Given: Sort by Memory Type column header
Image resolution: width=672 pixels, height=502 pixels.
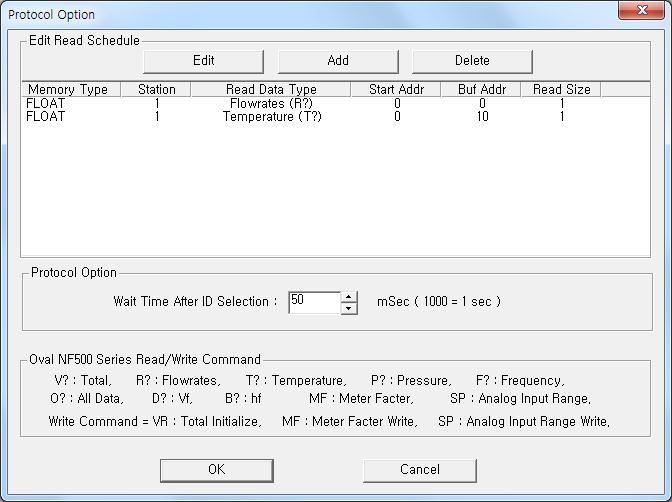Looking at the screenshot, I should (68, 89).
